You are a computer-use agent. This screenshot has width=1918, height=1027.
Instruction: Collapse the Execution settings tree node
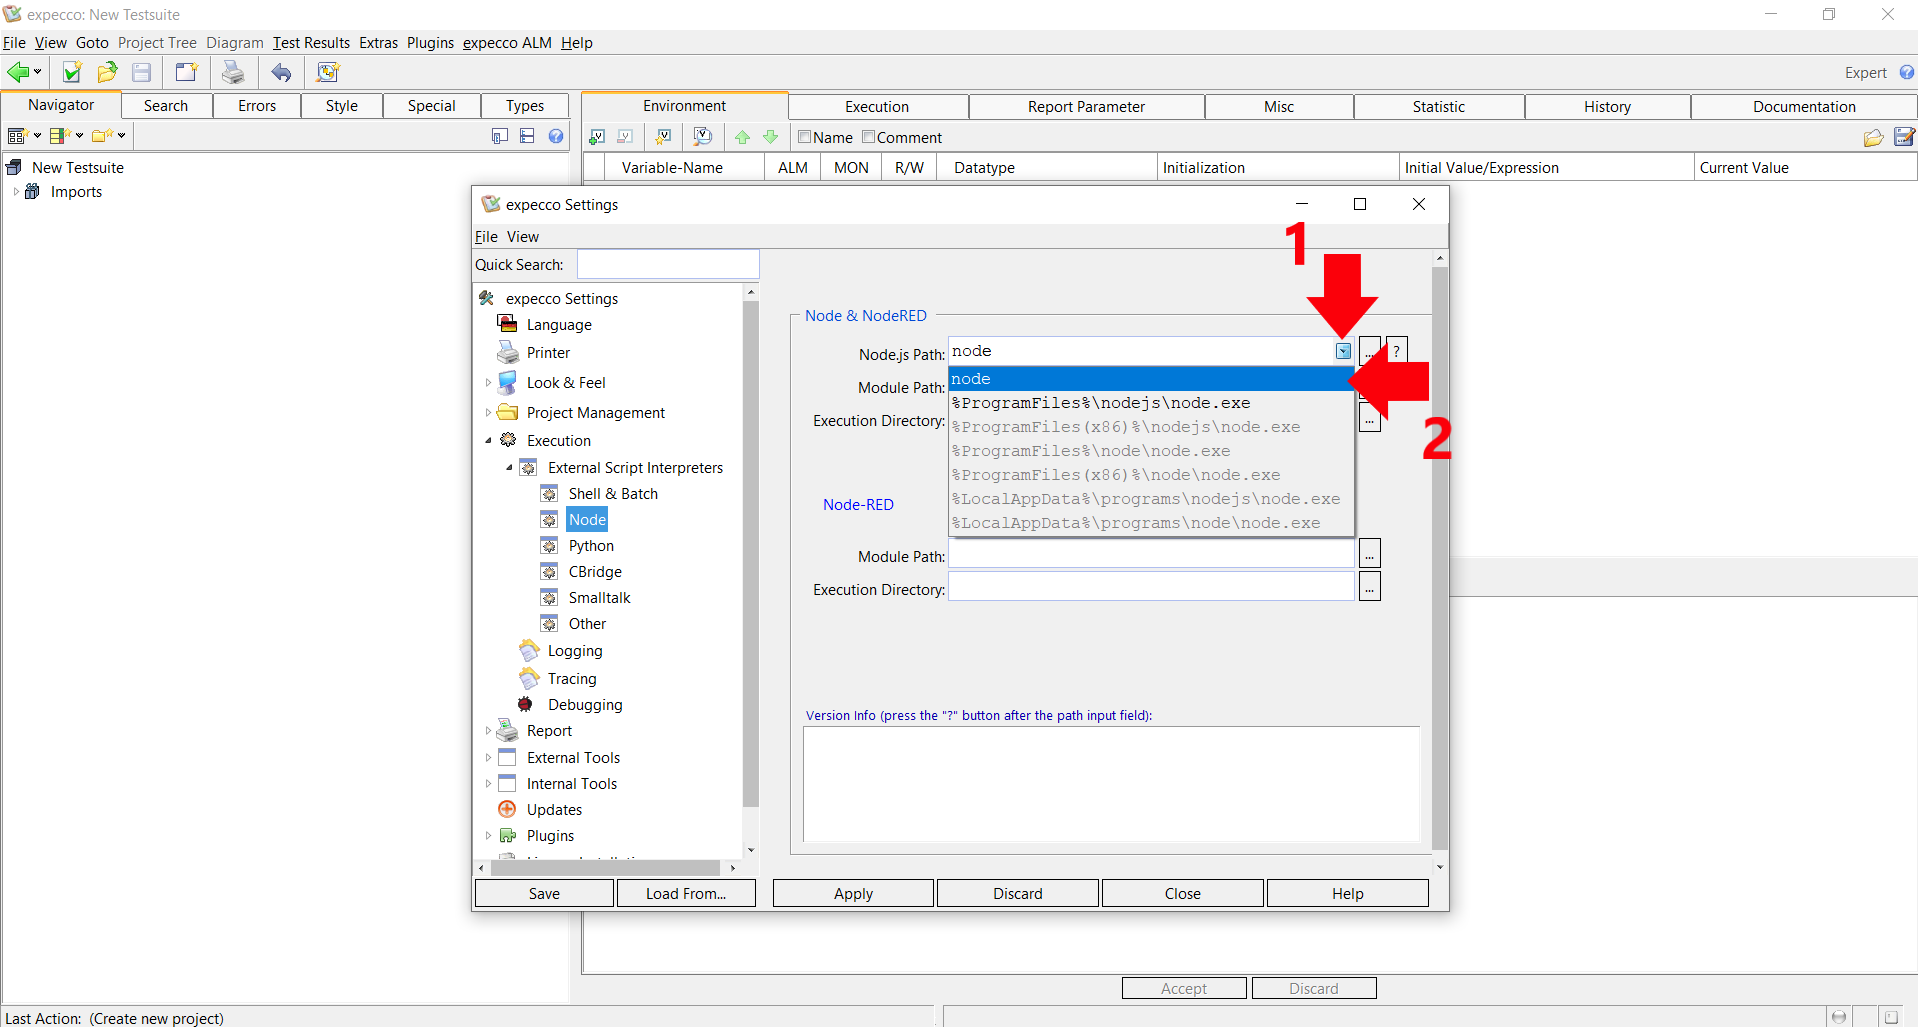[488, 441]
